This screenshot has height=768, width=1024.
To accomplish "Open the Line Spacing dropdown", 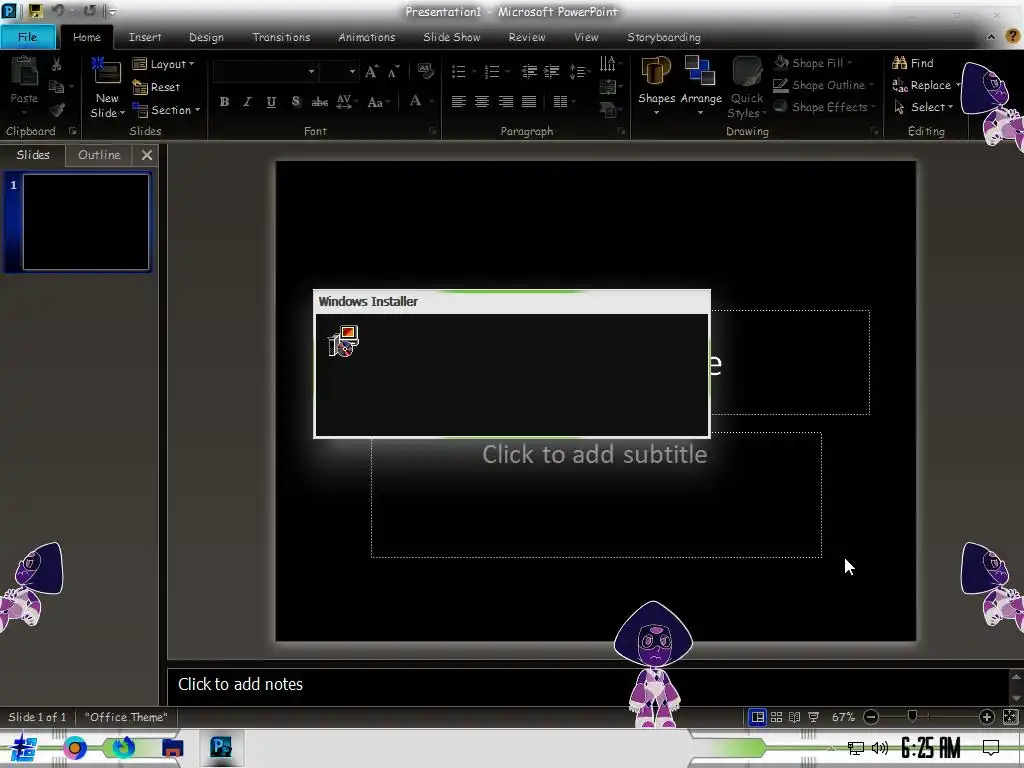I will (x=579, y=71).
